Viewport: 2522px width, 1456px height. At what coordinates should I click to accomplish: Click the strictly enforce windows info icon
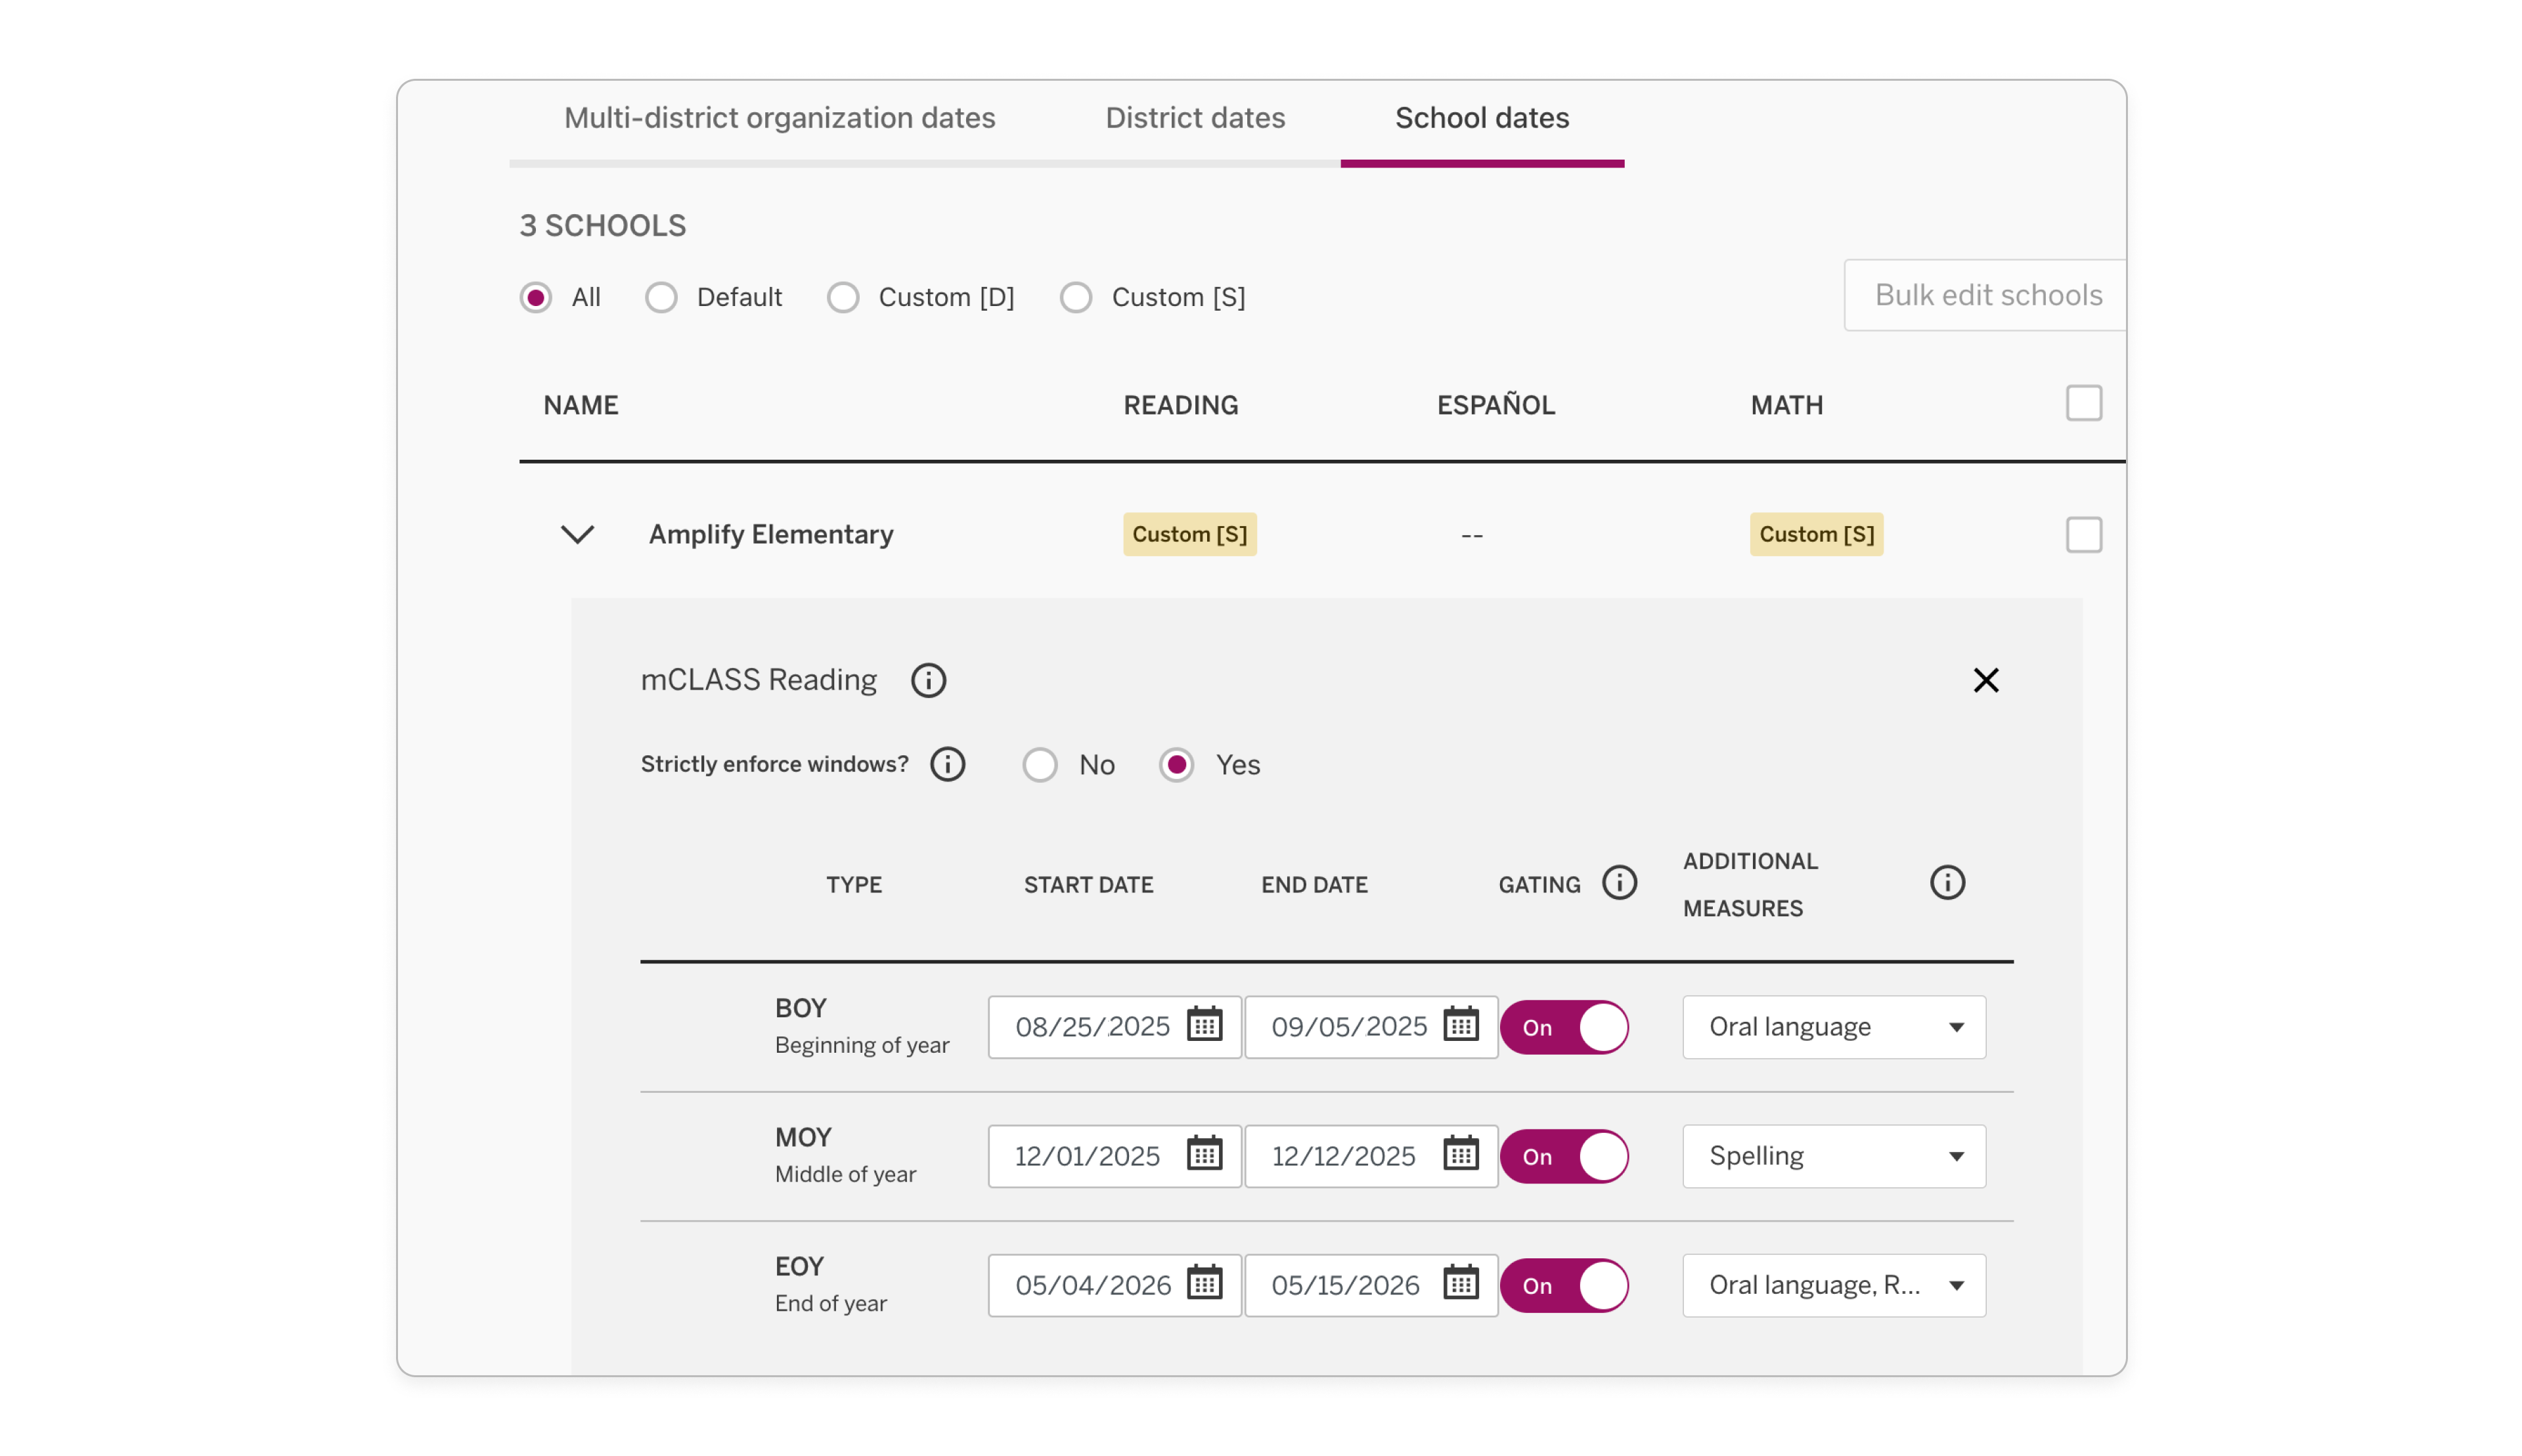[x=946, y=764]
